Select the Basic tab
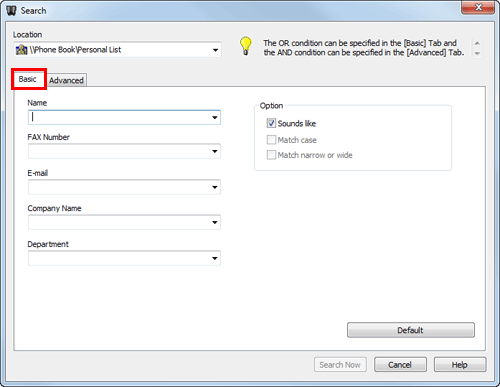This screenshot has width=500, height=387. coord(28,79)
